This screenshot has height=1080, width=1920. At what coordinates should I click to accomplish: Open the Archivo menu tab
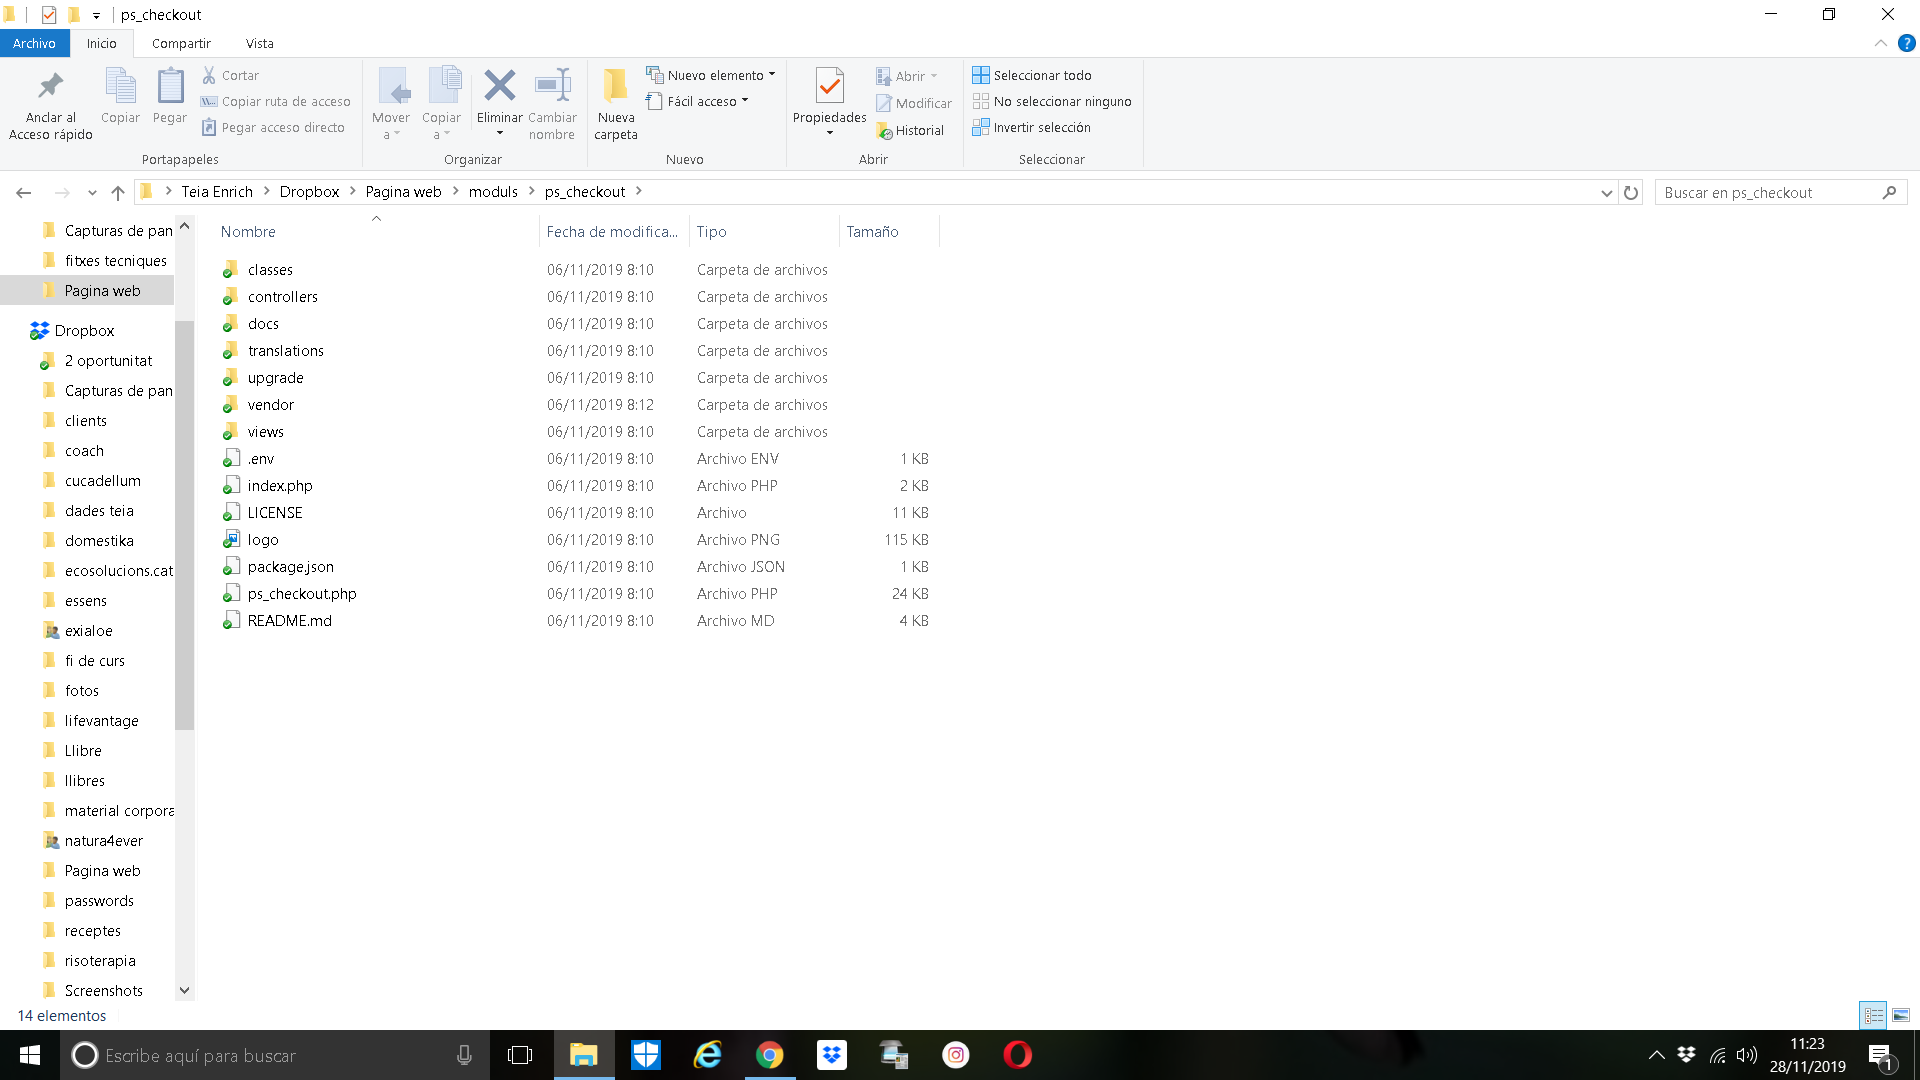pyautogui.click(x=34, y=43)
